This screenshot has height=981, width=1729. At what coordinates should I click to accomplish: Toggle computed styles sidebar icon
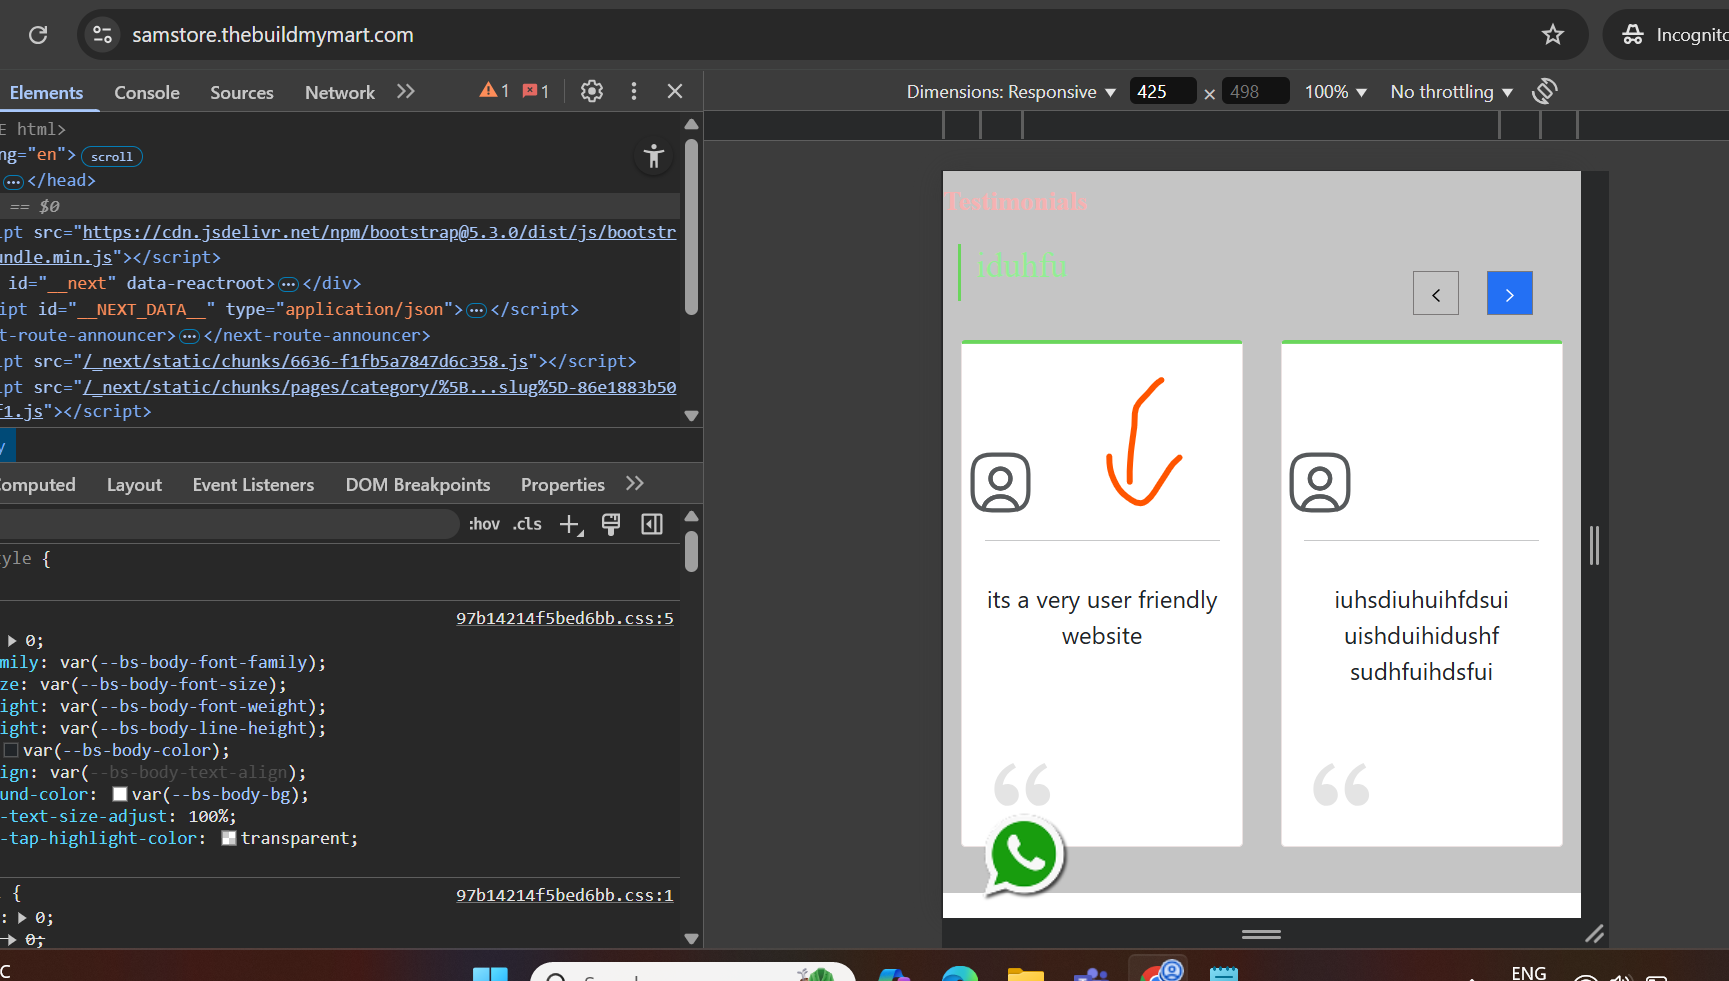652,524
